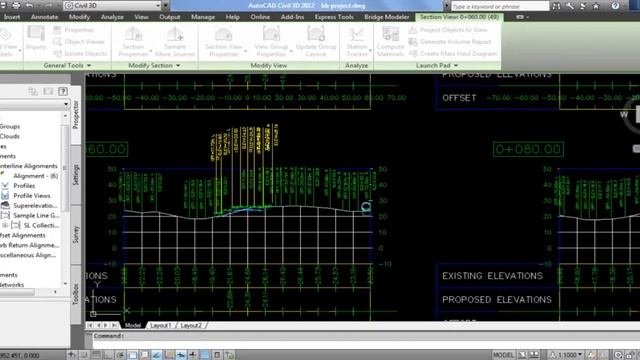Switch to the Toolbox toolspace tab
The image size is (640, 360).
tap(76, 294)
